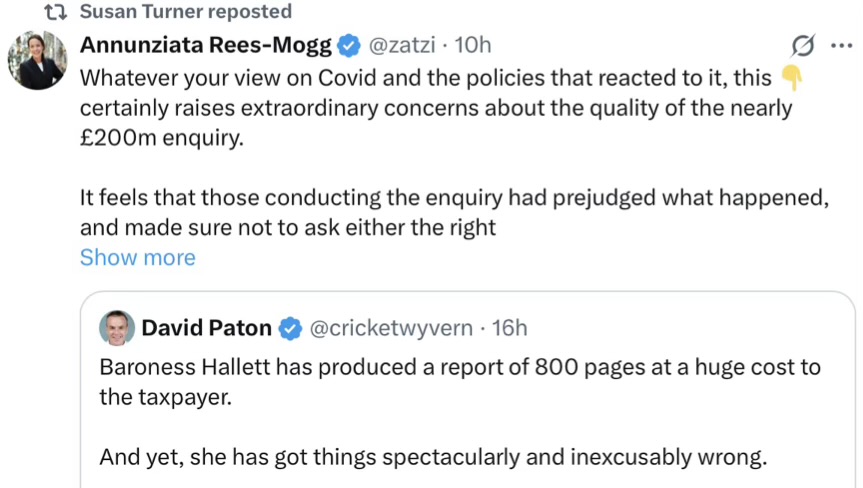This screenshot has height=488, width=863.
Task: Click the Grok slashed-circle icon
Action: click(x=802, y=45)
